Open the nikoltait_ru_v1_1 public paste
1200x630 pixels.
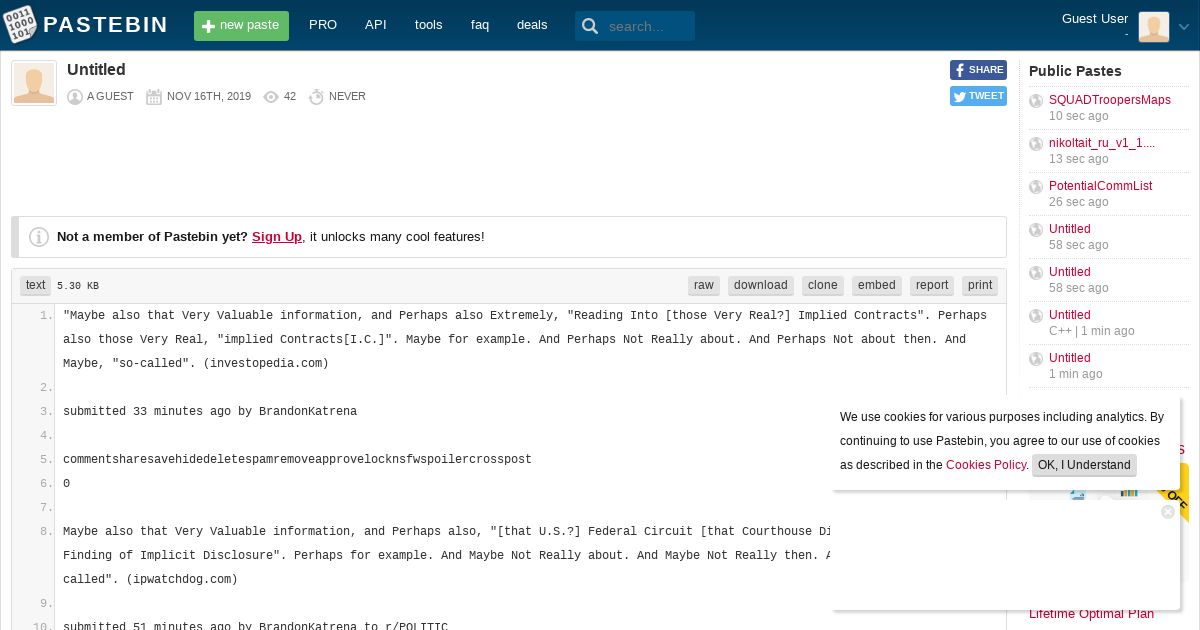1102,143
